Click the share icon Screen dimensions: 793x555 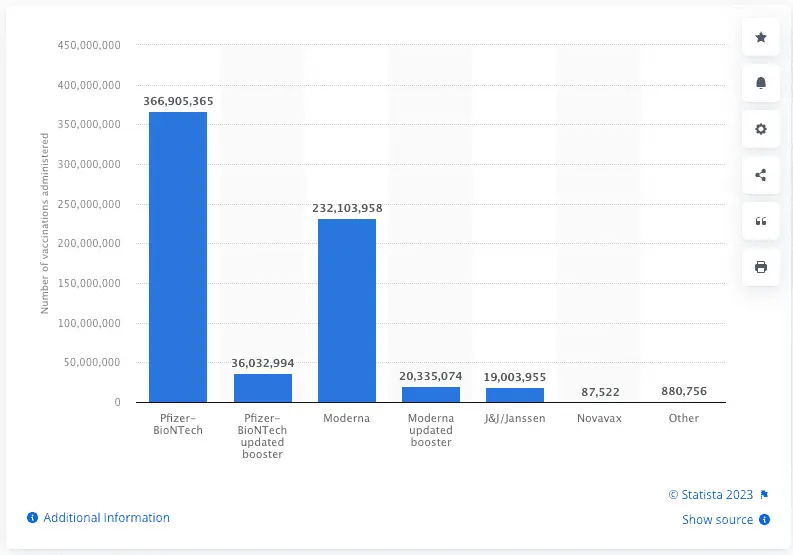(x=761, y=175)
